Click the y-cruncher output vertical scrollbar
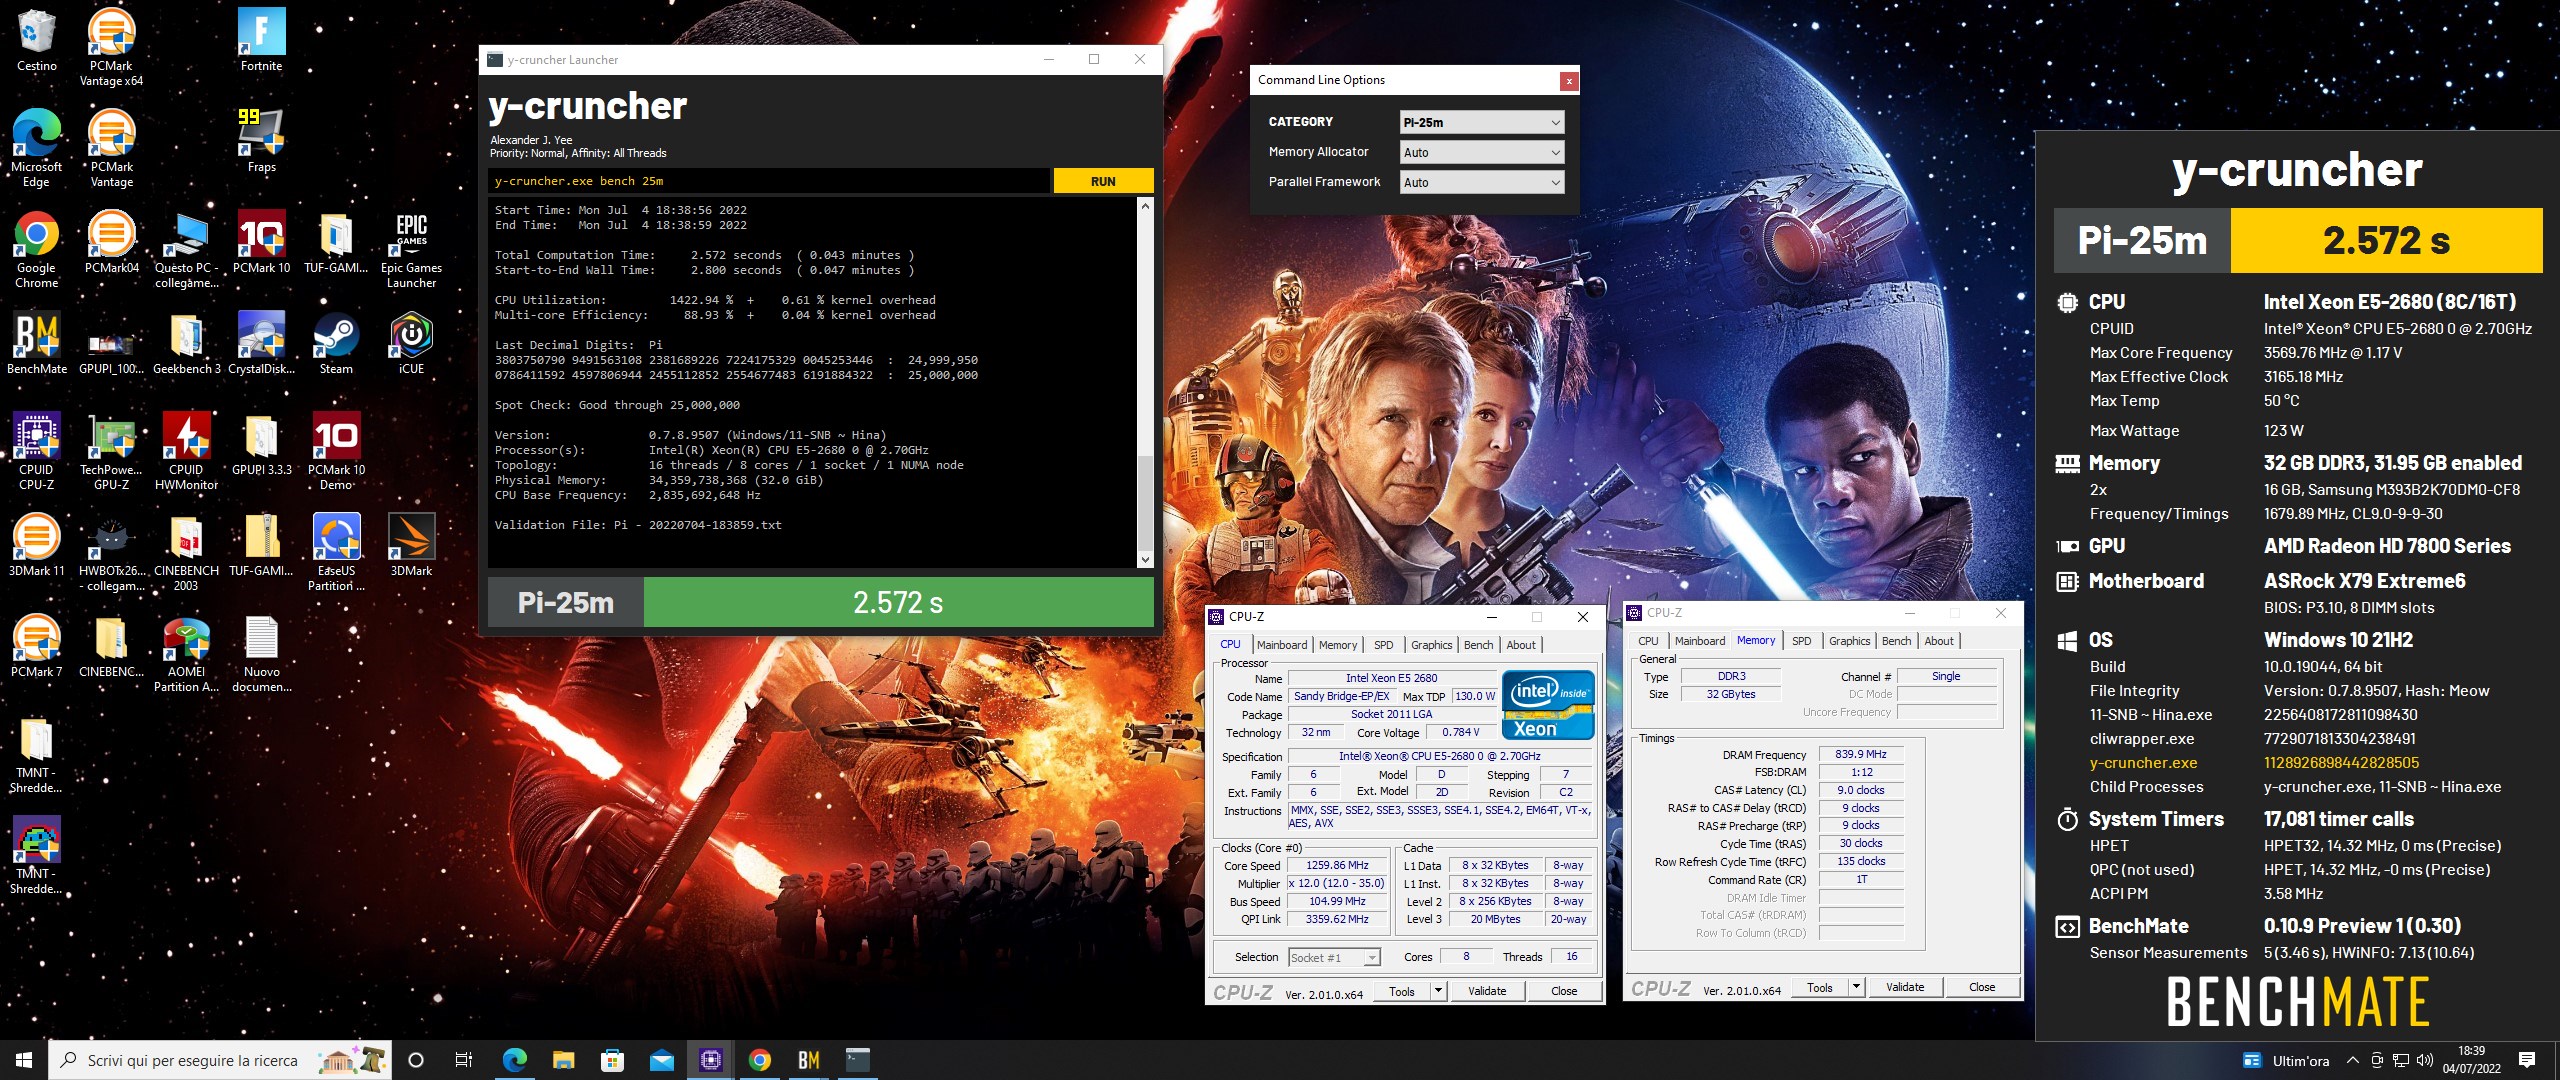The height and width of the screenshot is (1080, 2560). 1146,383
